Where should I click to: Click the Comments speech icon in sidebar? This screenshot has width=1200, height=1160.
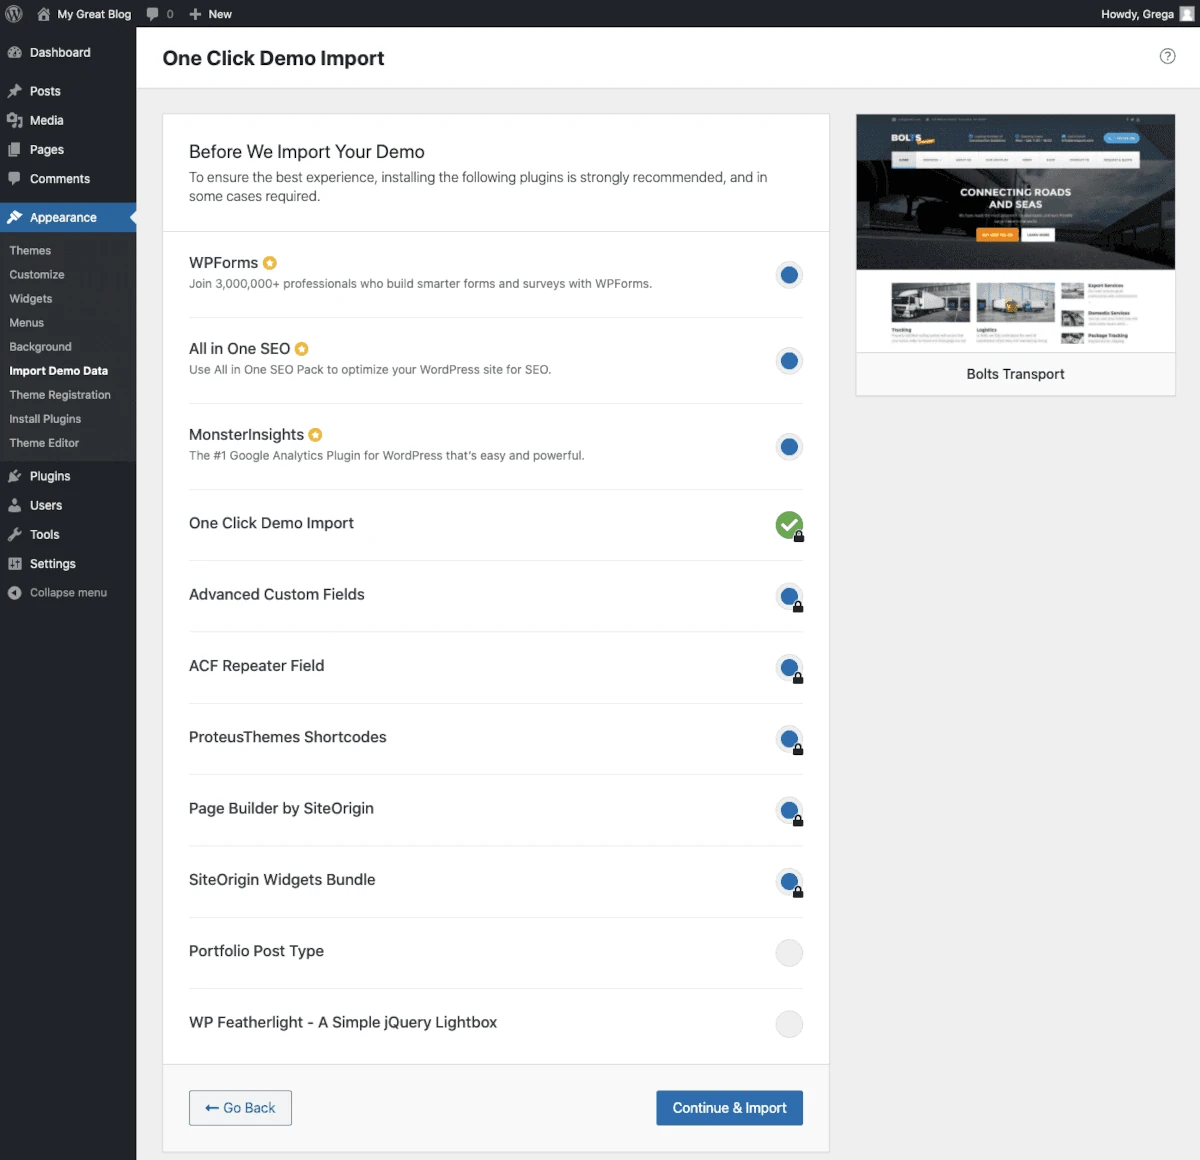15,179
